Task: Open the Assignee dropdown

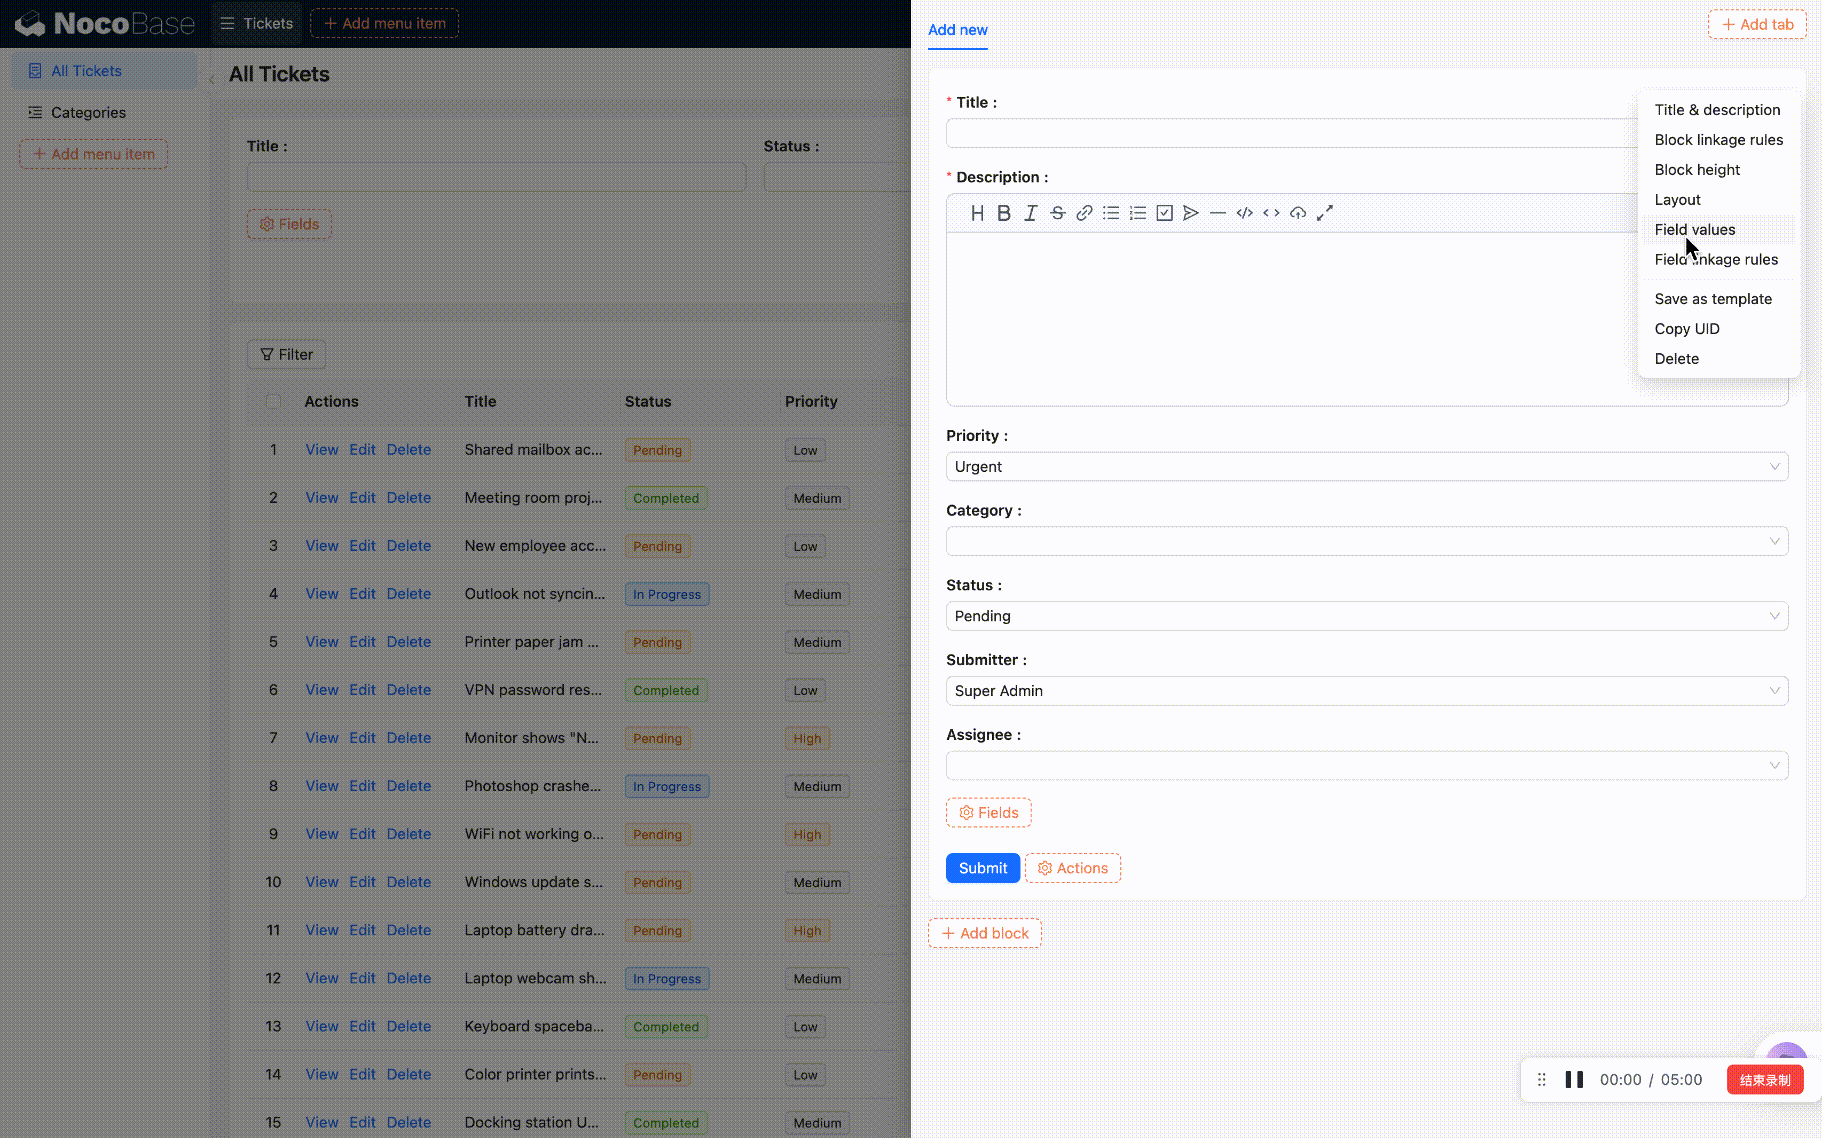Action: (1366, 766)
